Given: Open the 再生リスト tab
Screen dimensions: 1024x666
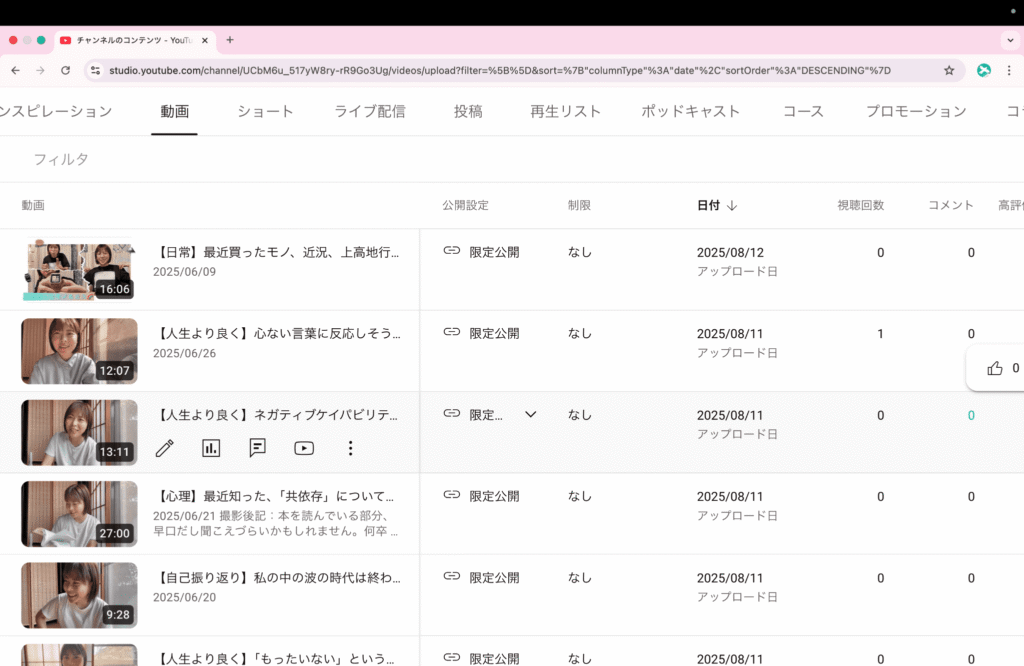Looking at the screenshot, I should 565,111.
